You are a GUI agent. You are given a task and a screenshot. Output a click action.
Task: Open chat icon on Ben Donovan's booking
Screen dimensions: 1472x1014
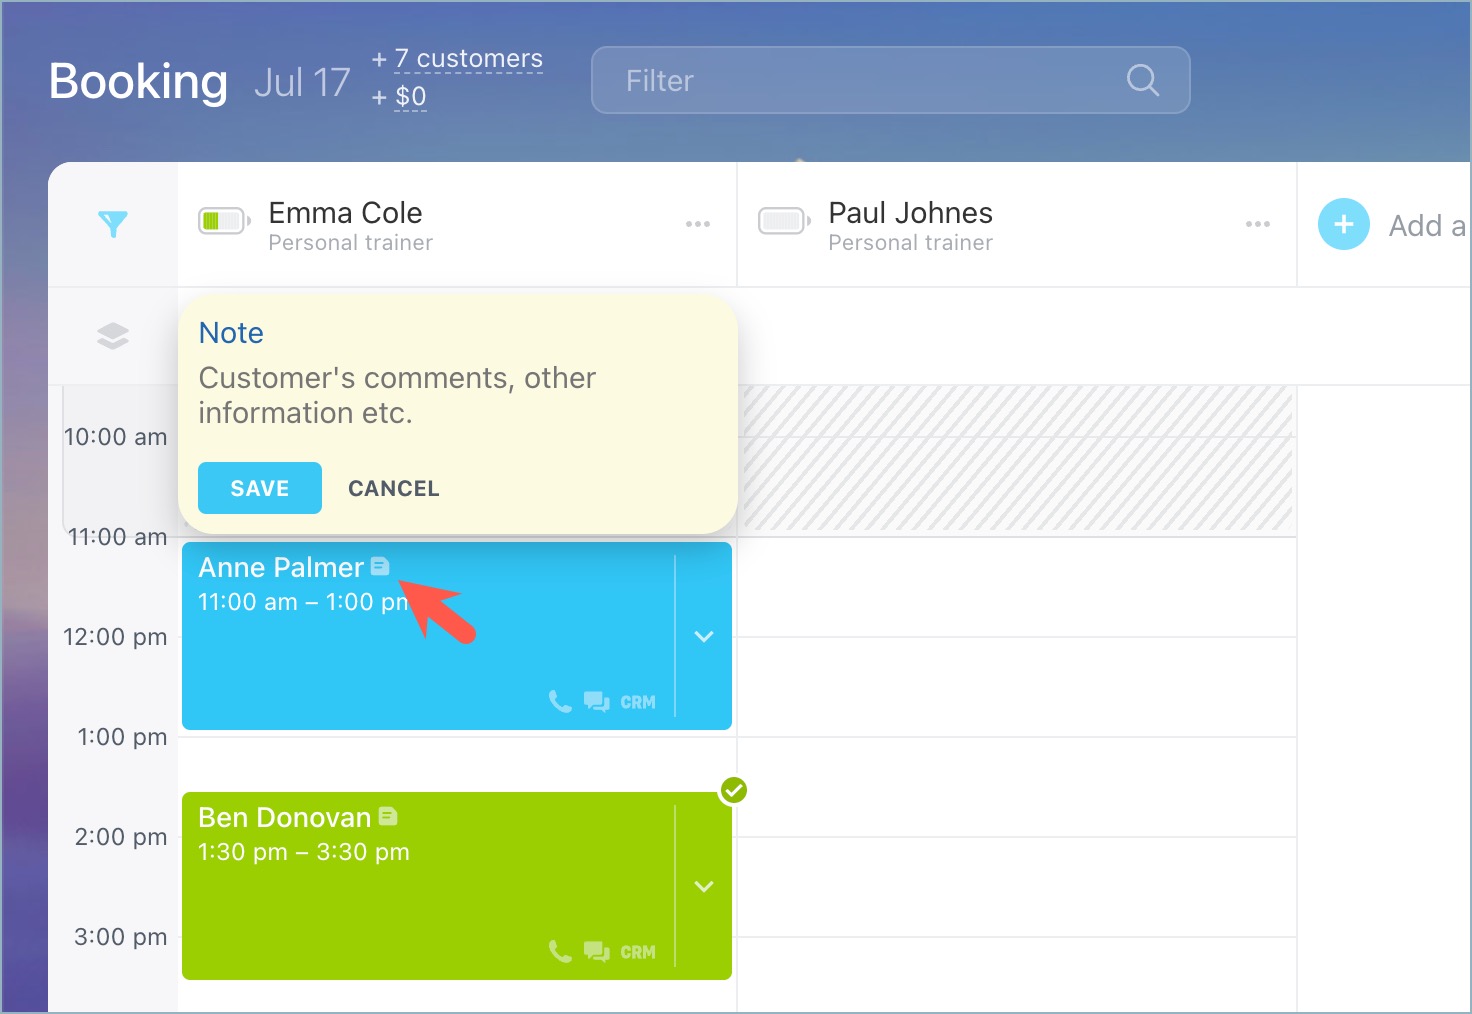(x=596, y=952)
